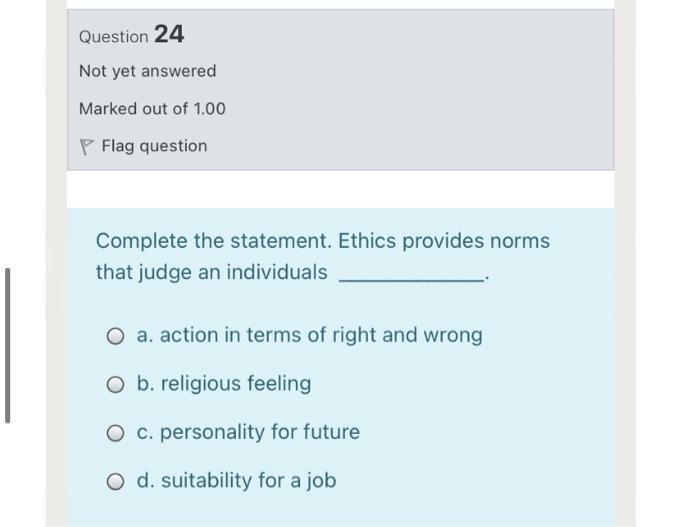Click 'Ethics provides norms' in the question
This screenshot has width=700, height=527.
[444, 241]
